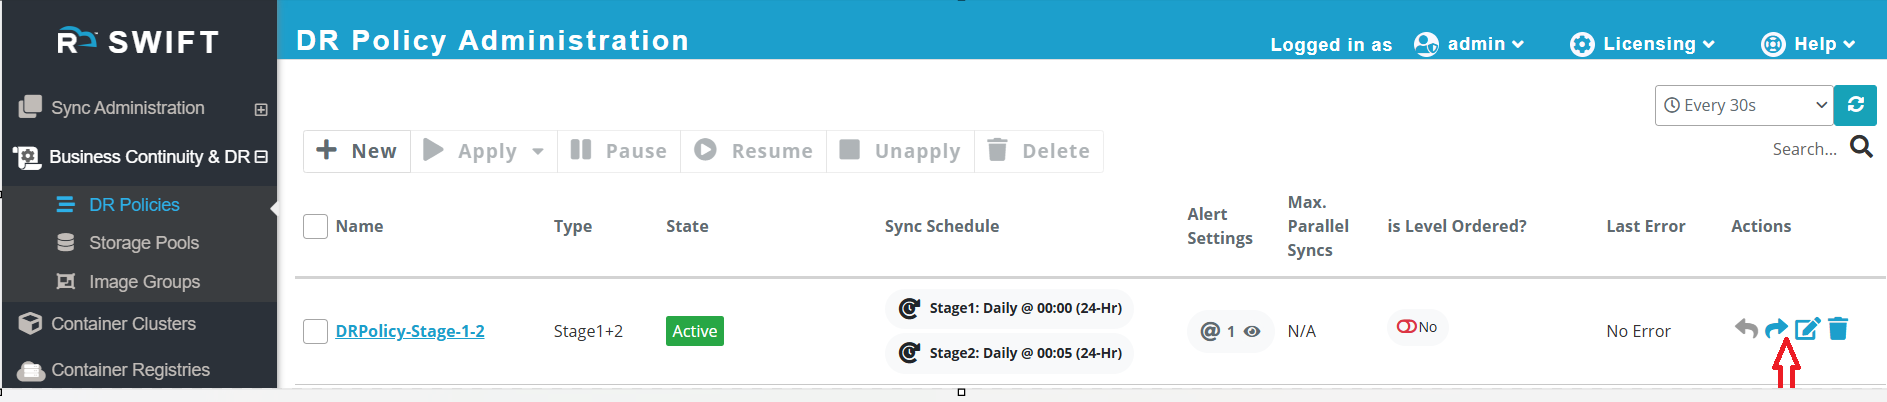Screen dimensions: 1887x402
Task: Click the Active state badge
Action: (695, 331)
